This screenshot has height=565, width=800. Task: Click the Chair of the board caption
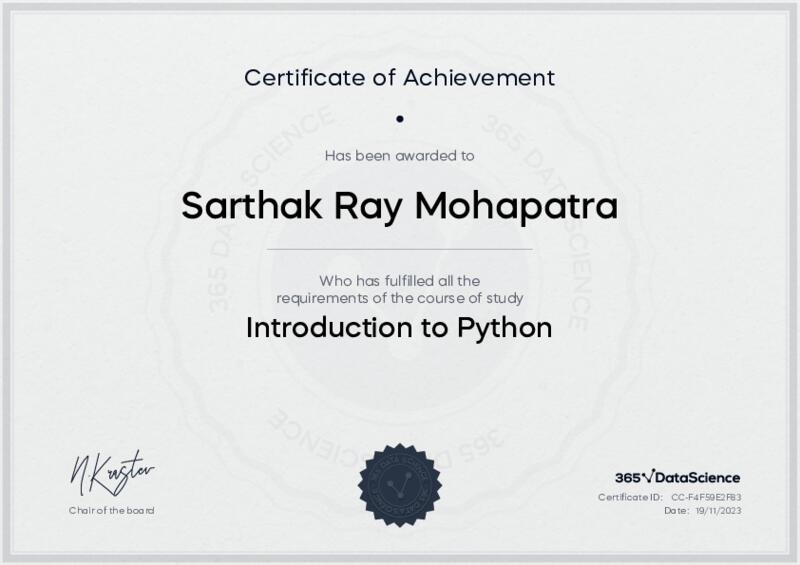tap(111, 510)
